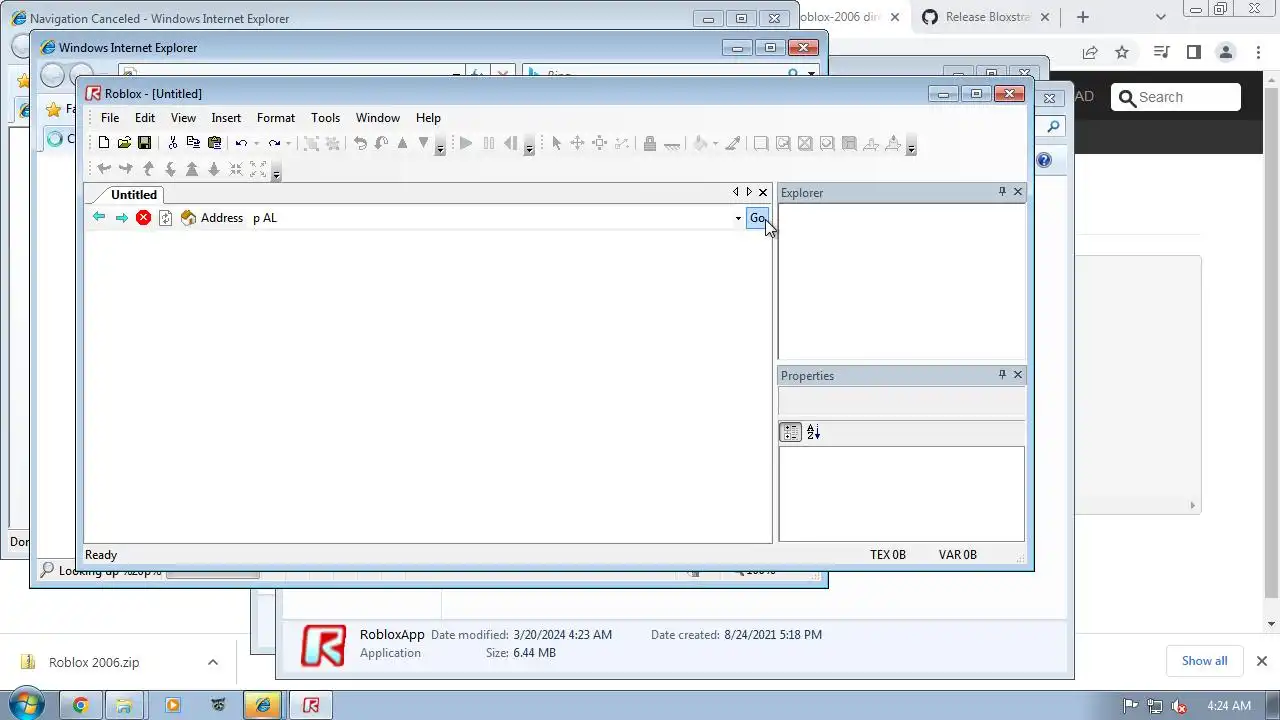Click the Rotate counterclockwise icon
Viewport: 1280px width, 720px height.
360,143
